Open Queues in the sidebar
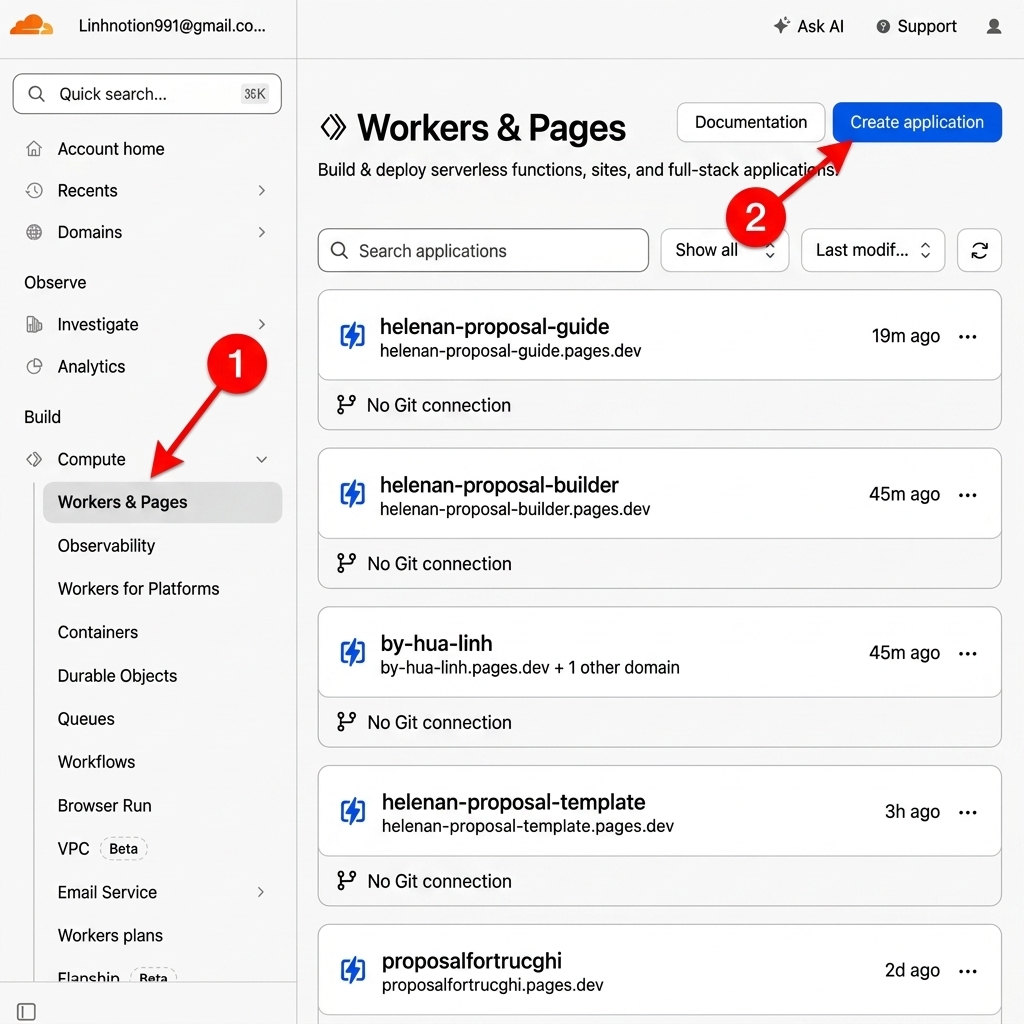Screen dimensions: 1024x1024 point(86,719)
